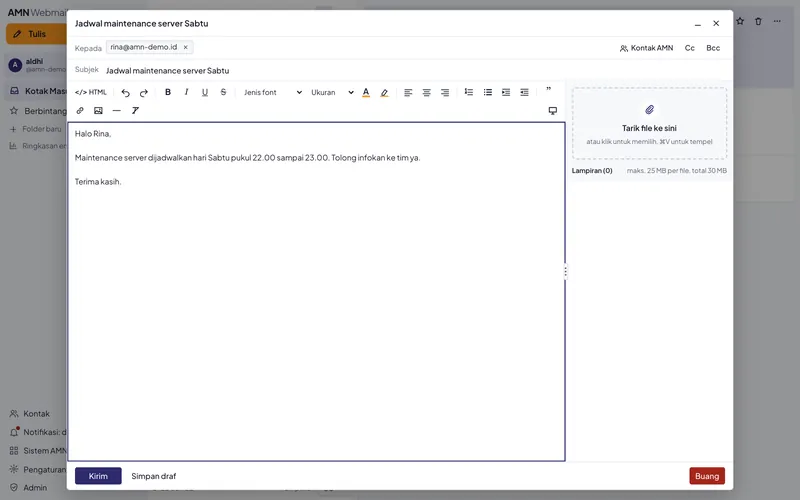This screenshot has width=800, height=500.
Task: Decrease paragraph indent
Action: [524, 92]
